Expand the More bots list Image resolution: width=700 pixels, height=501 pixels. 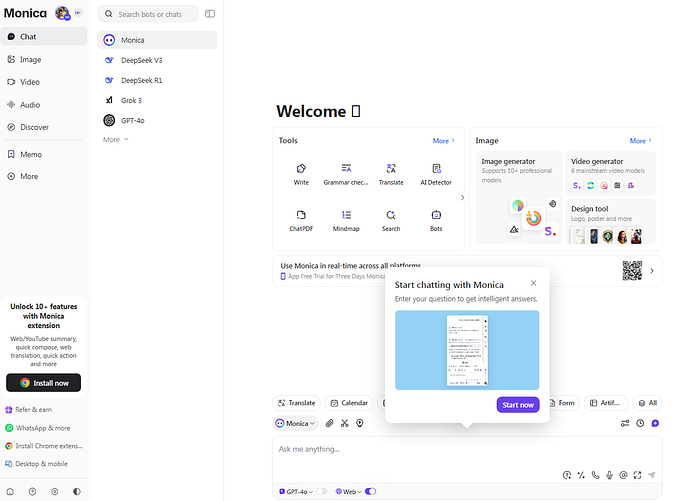116,139
